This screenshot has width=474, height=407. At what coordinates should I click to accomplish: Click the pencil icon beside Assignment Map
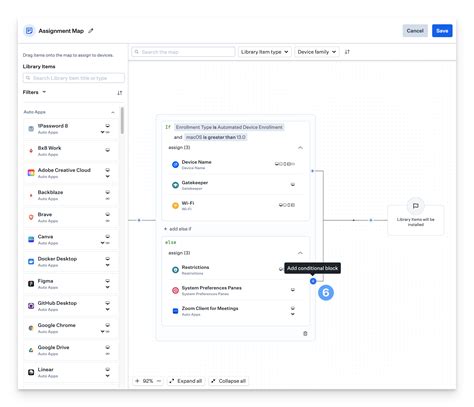pos(91,31)
